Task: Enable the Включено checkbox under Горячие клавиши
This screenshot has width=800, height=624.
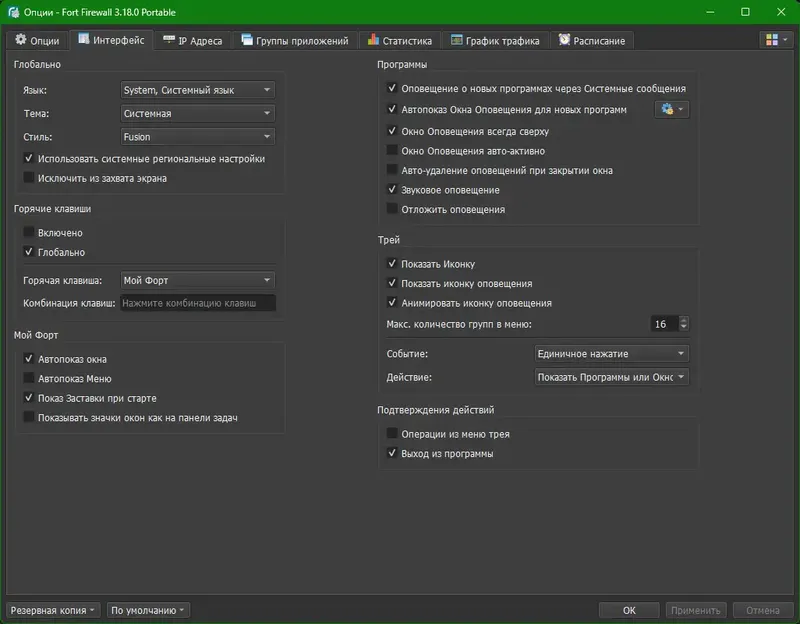Action: click(25, 232)
